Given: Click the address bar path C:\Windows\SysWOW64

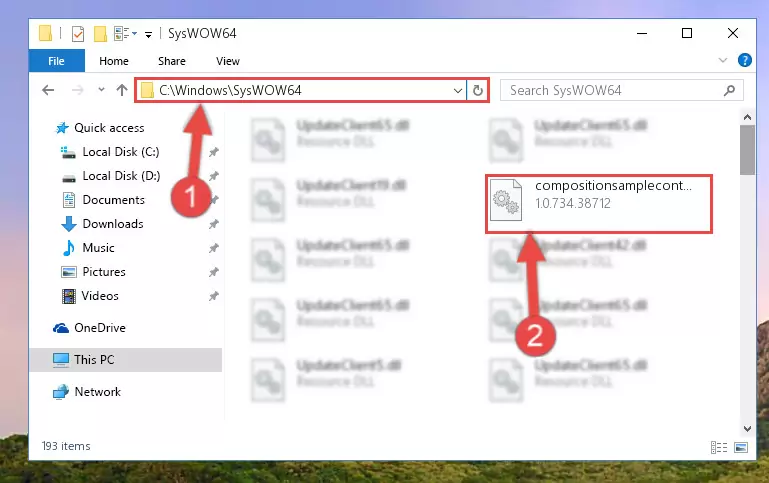Looking at the screenshot, I should point(230,90).
